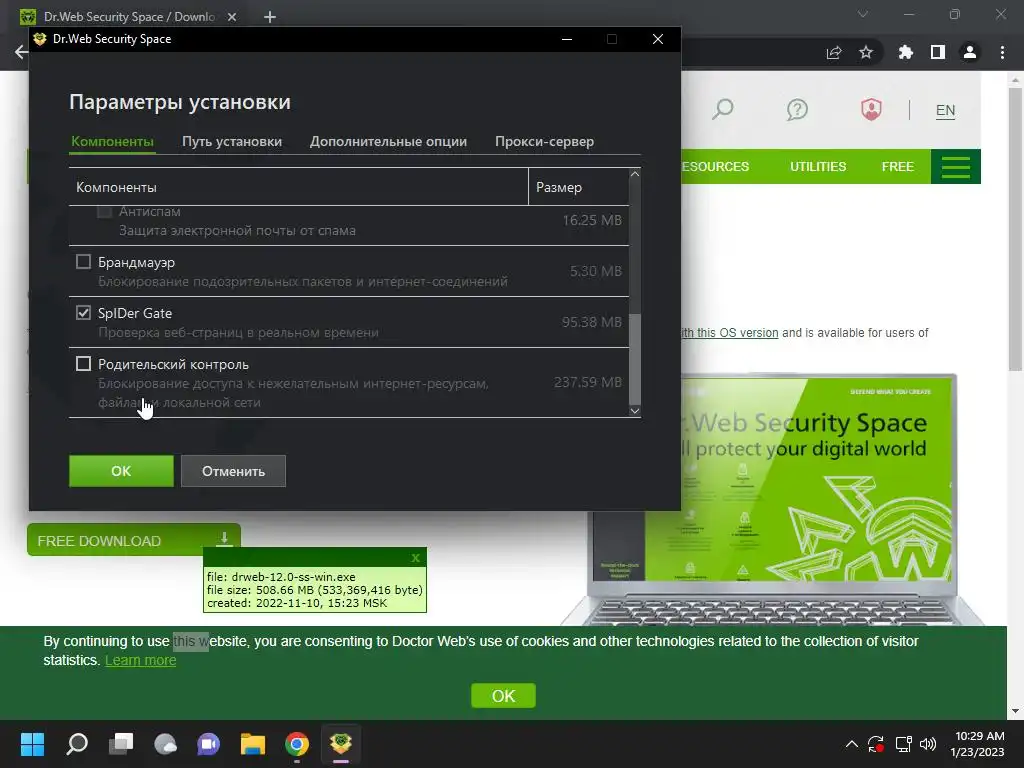The width and height of the screenshot is (1024, 768).
Task: Select the 237.59 MB size value
Action: pyautogui.click(x=588, y=382)
